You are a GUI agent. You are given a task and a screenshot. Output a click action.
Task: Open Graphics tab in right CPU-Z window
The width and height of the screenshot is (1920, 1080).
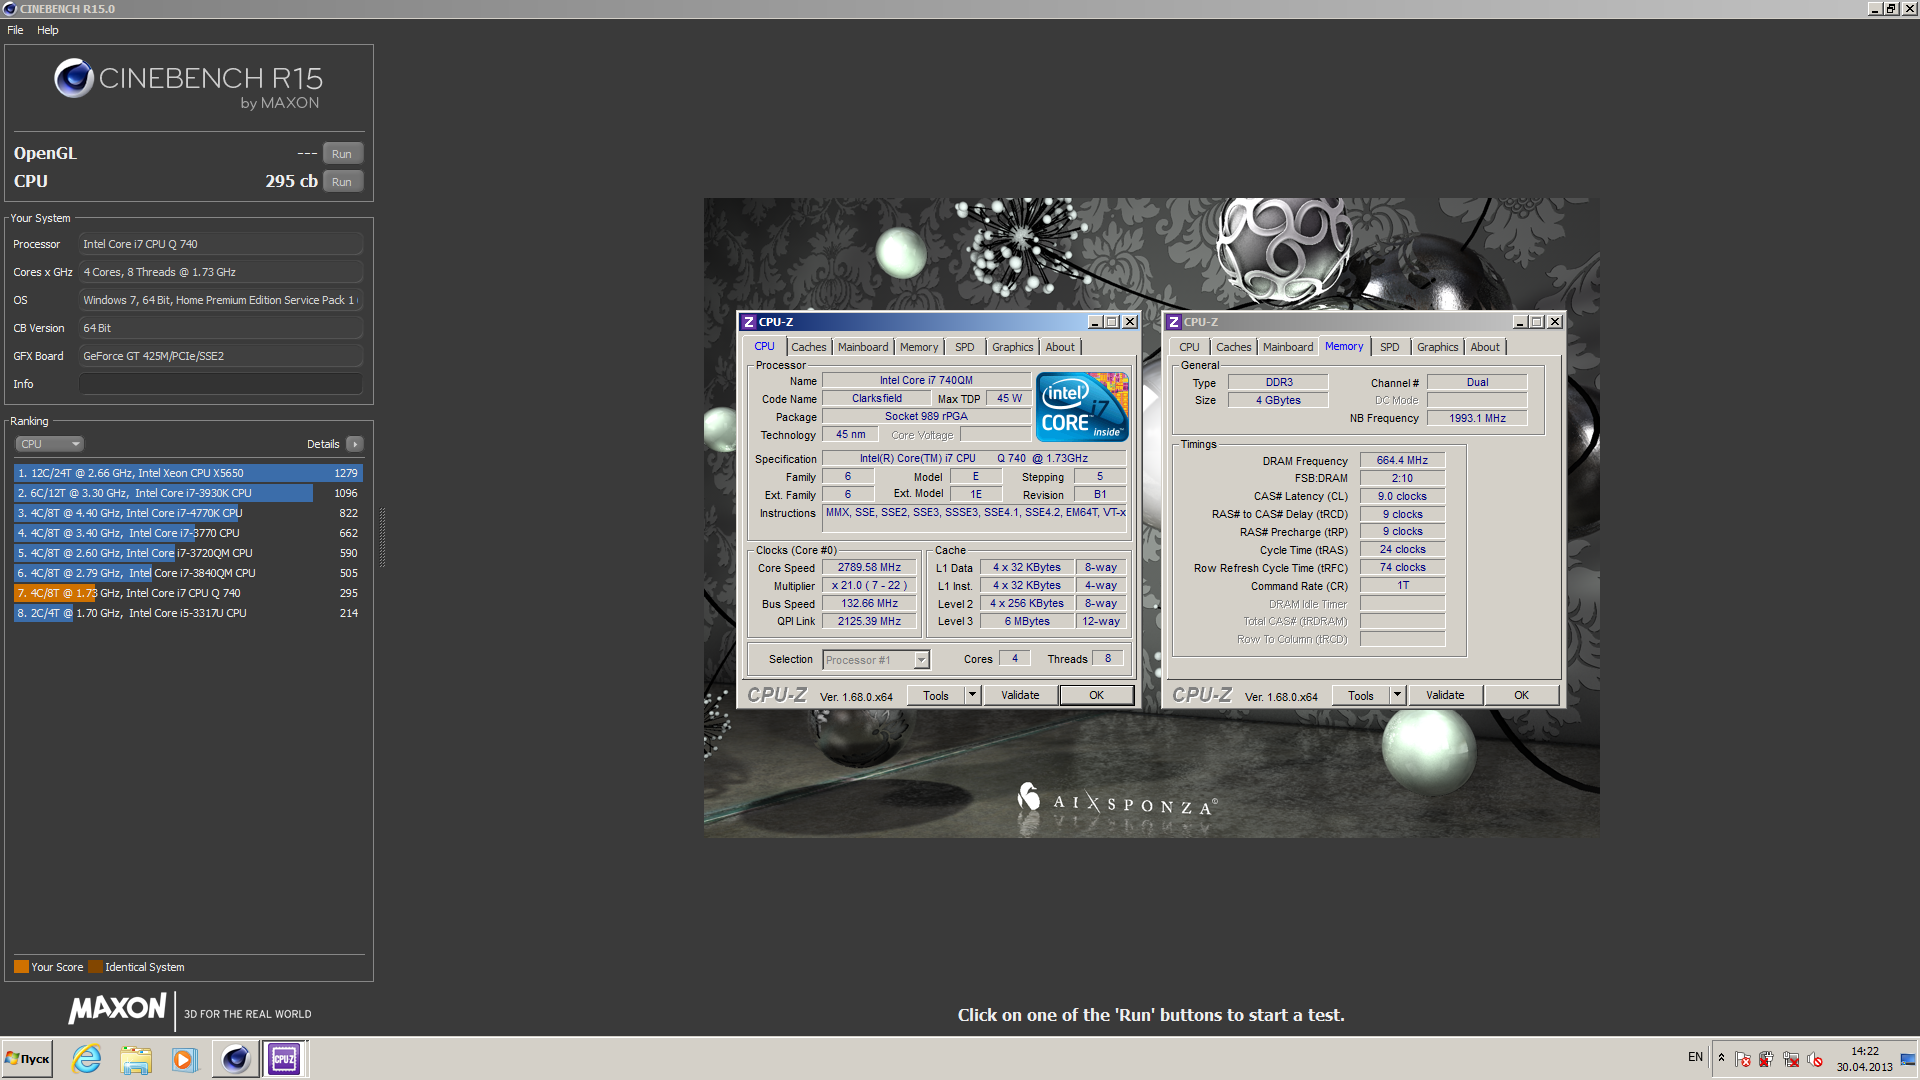coord(1438,347)
